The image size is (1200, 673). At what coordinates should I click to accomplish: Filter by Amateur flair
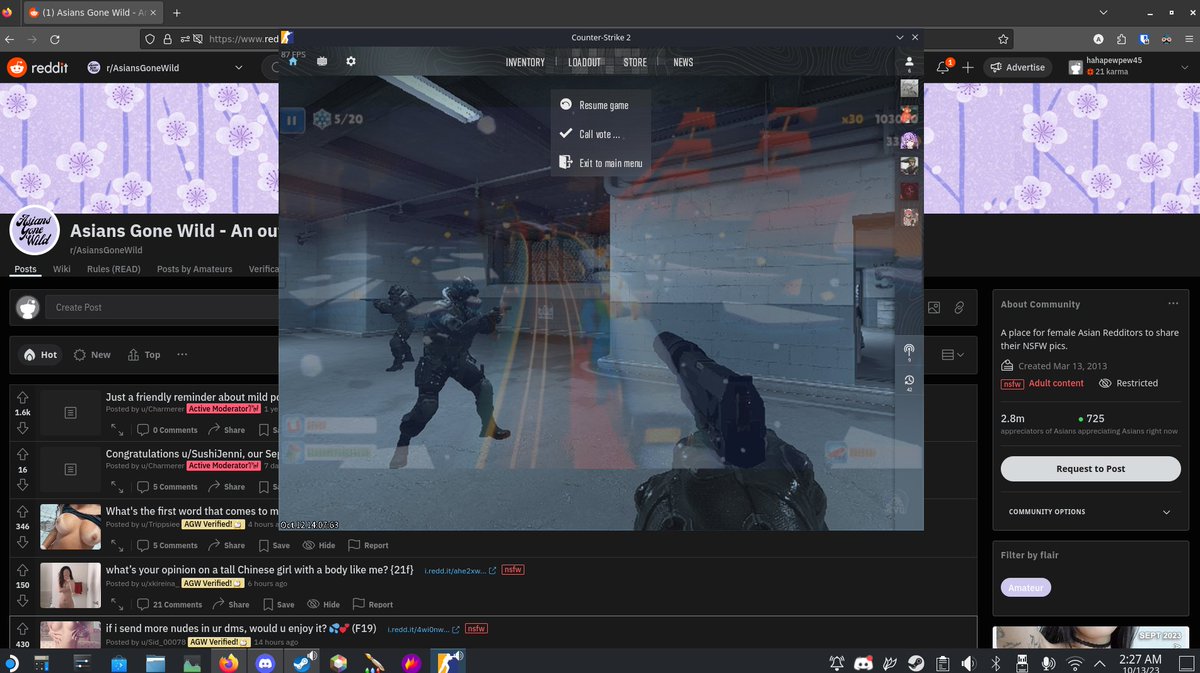click(1026, 588)
